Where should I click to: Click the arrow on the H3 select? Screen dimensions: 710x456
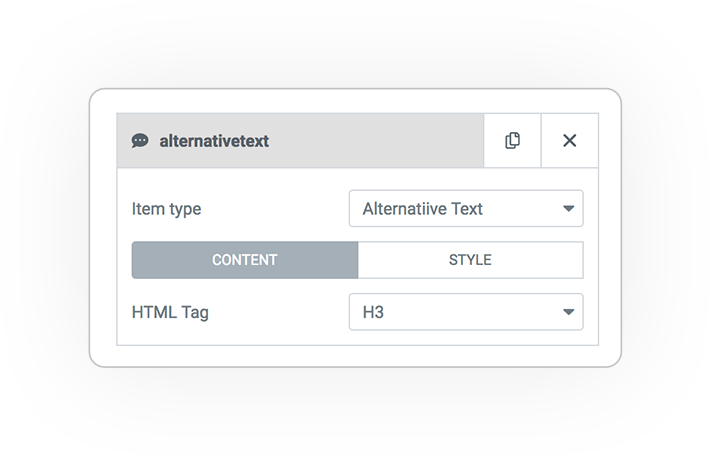click(x=568, y=312)
